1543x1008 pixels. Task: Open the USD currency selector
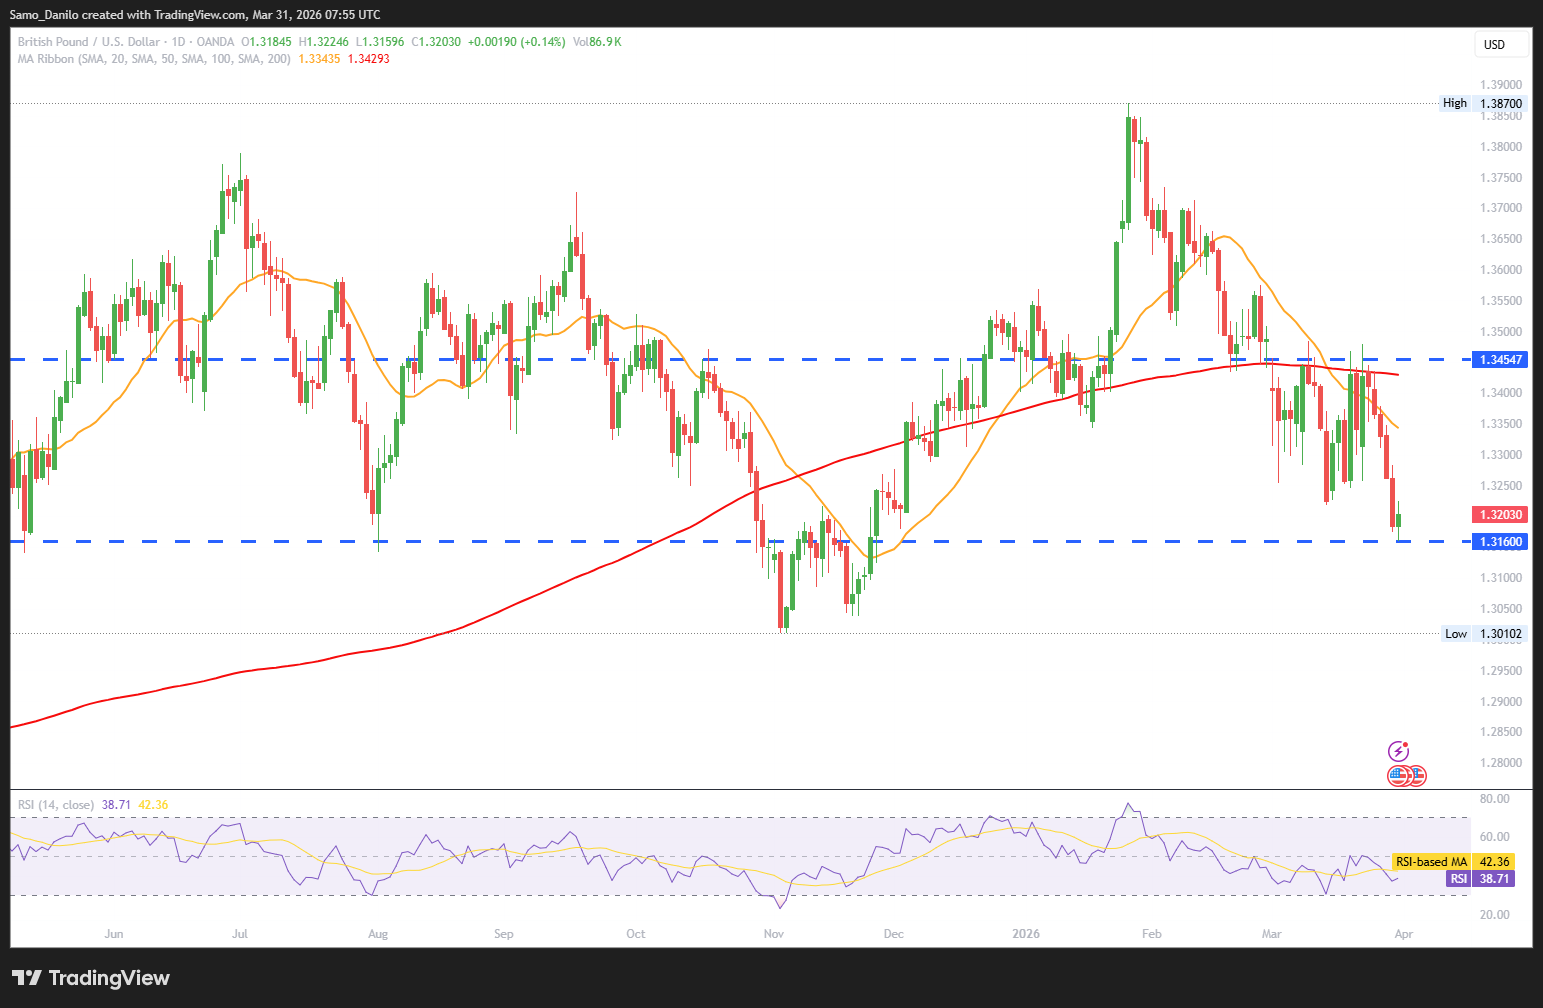click(1500, 44)
